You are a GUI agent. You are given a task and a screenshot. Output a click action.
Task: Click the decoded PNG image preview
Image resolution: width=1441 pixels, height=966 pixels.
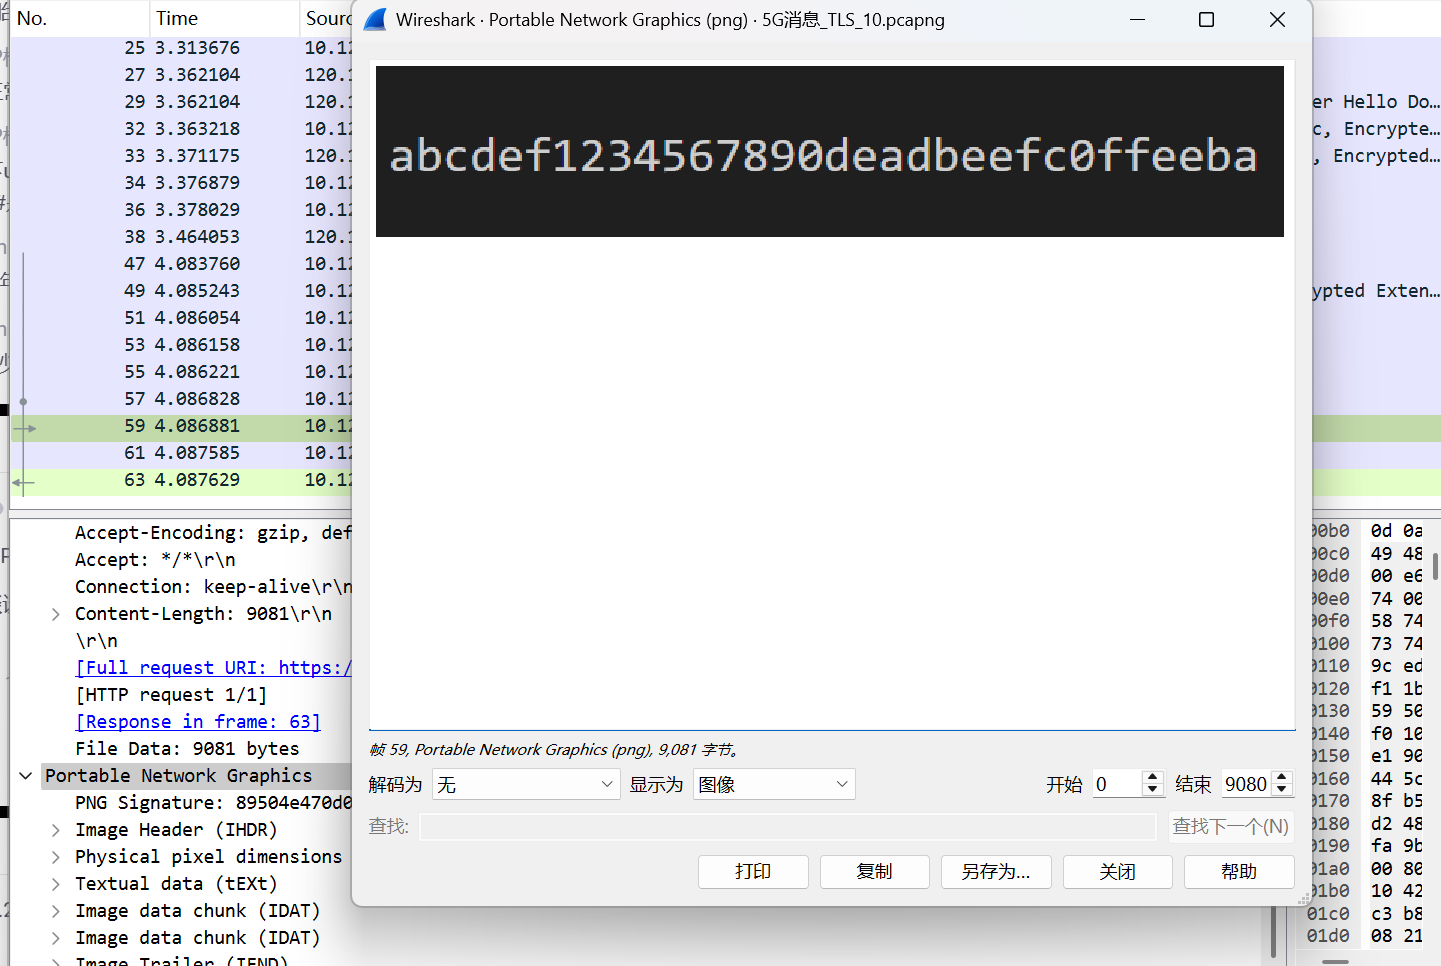(830, 152)
